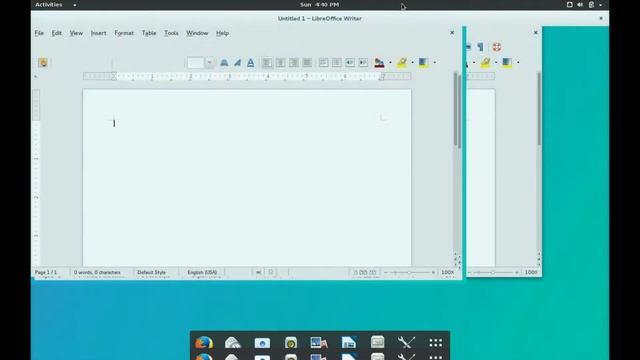This screenshot has height=360, width=640.
Task: Click the Default Style status field
Action: click(151, 272)
